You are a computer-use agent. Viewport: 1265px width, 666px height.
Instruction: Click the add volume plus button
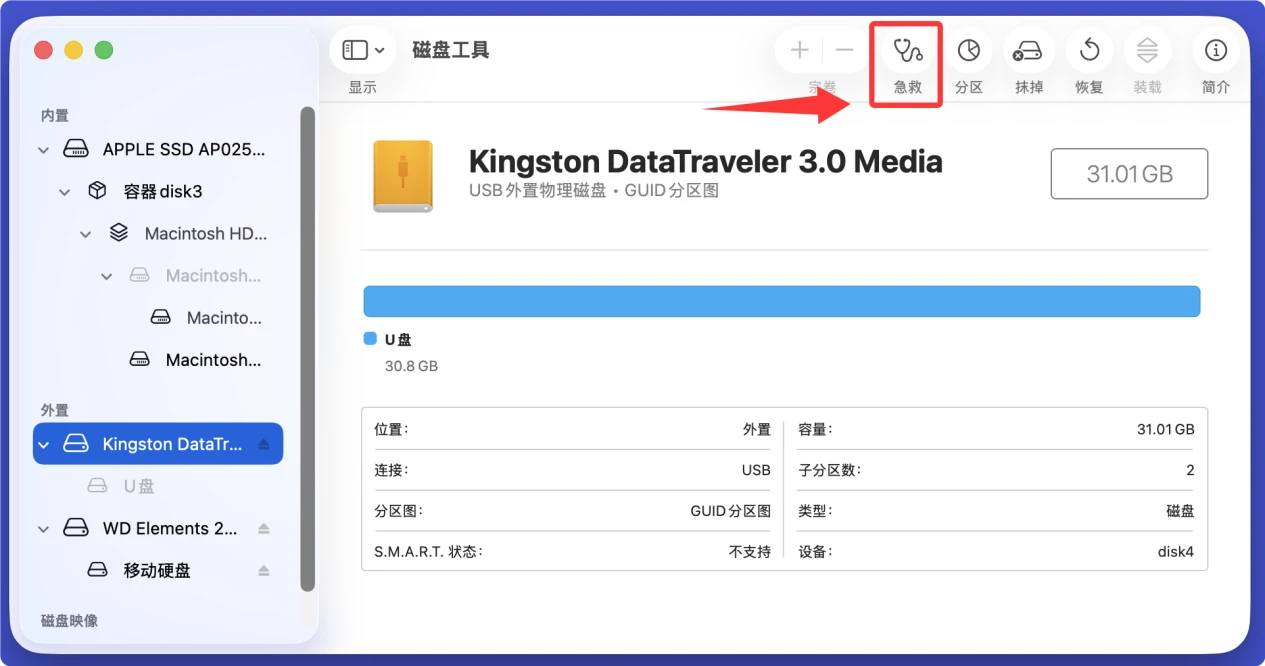(800, 50)
